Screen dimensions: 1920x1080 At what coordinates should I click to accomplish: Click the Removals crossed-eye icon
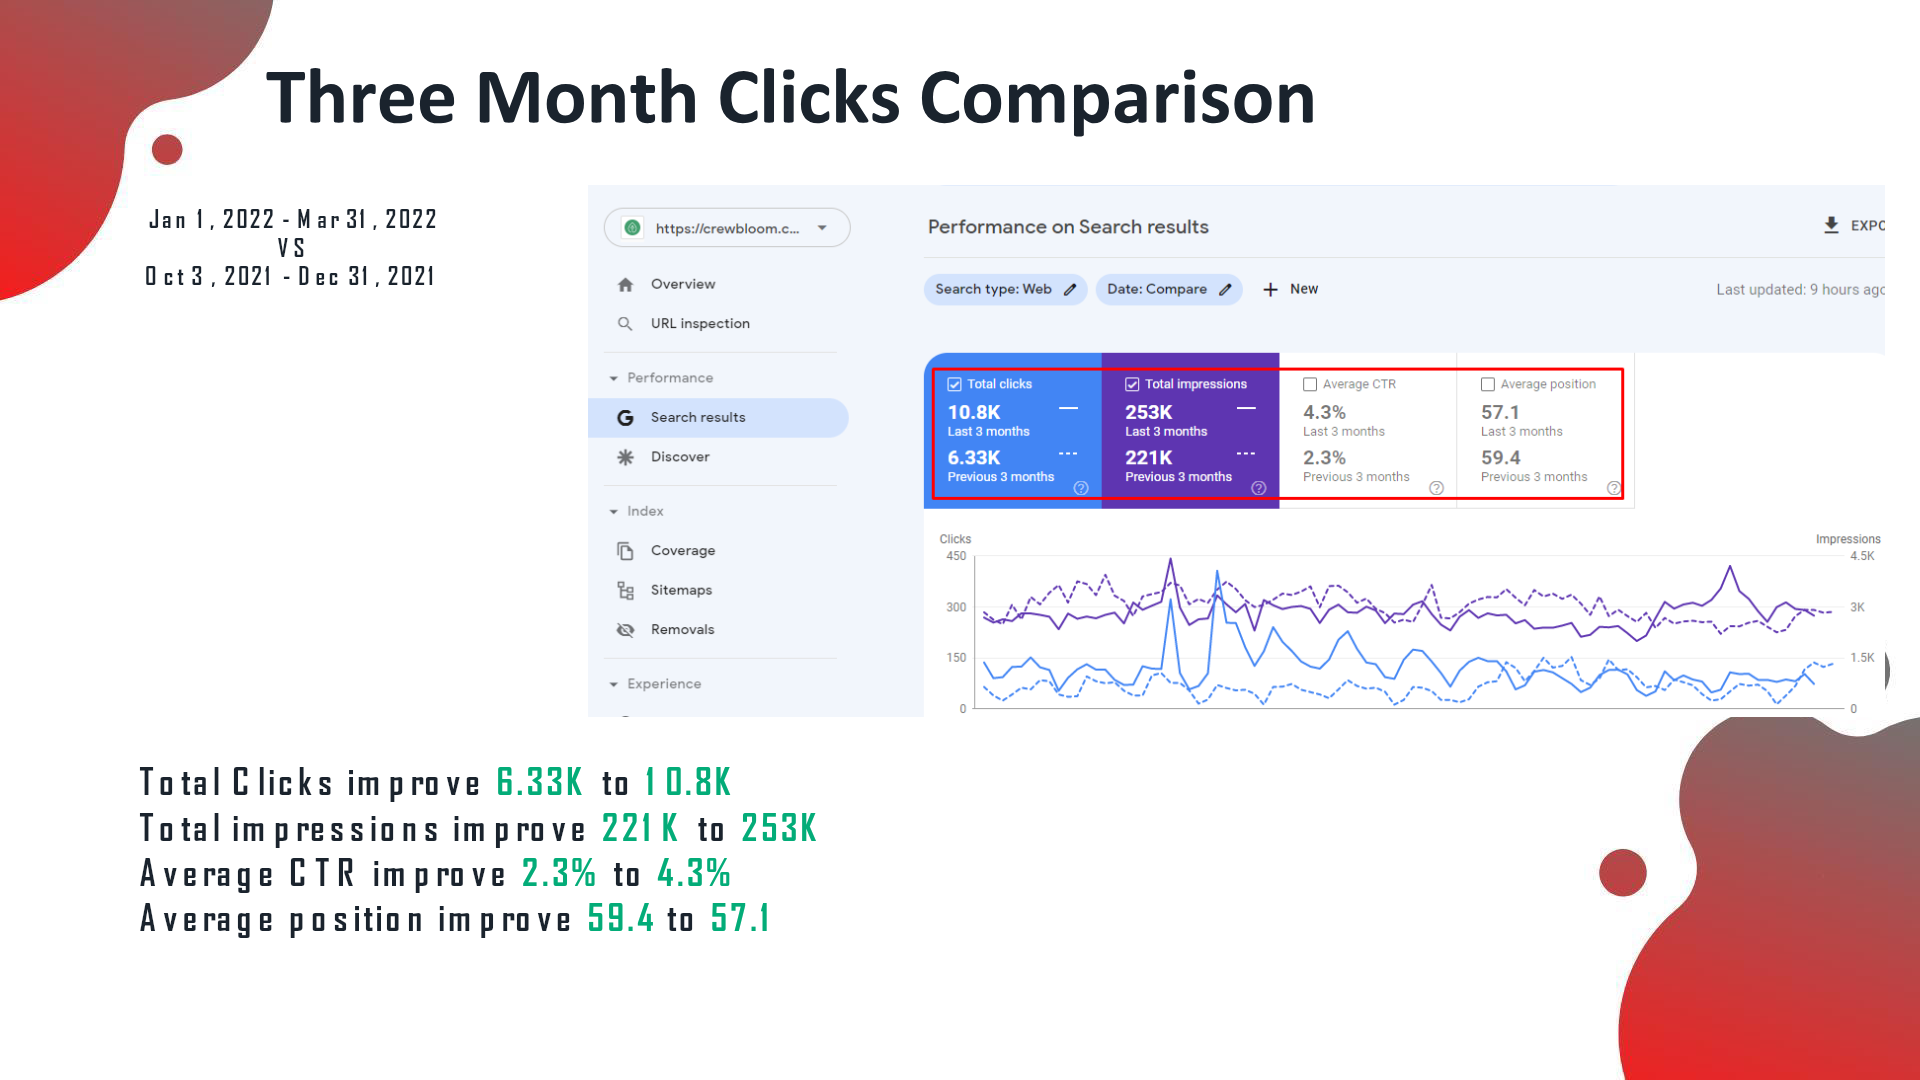(x=626, y=630)
